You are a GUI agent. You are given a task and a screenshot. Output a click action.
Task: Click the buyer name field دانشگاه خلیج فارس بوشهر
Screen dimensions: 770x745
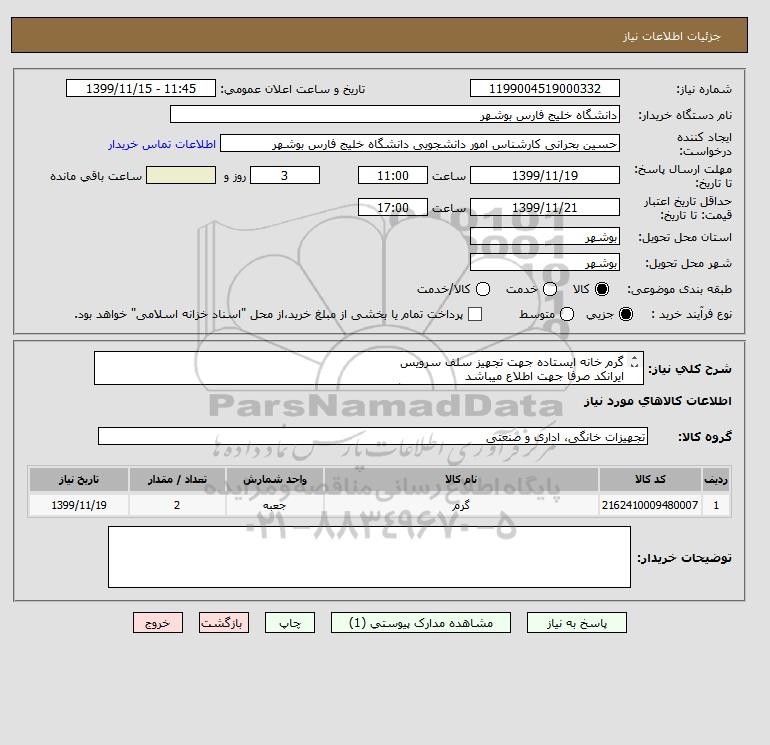pos(395,114)
